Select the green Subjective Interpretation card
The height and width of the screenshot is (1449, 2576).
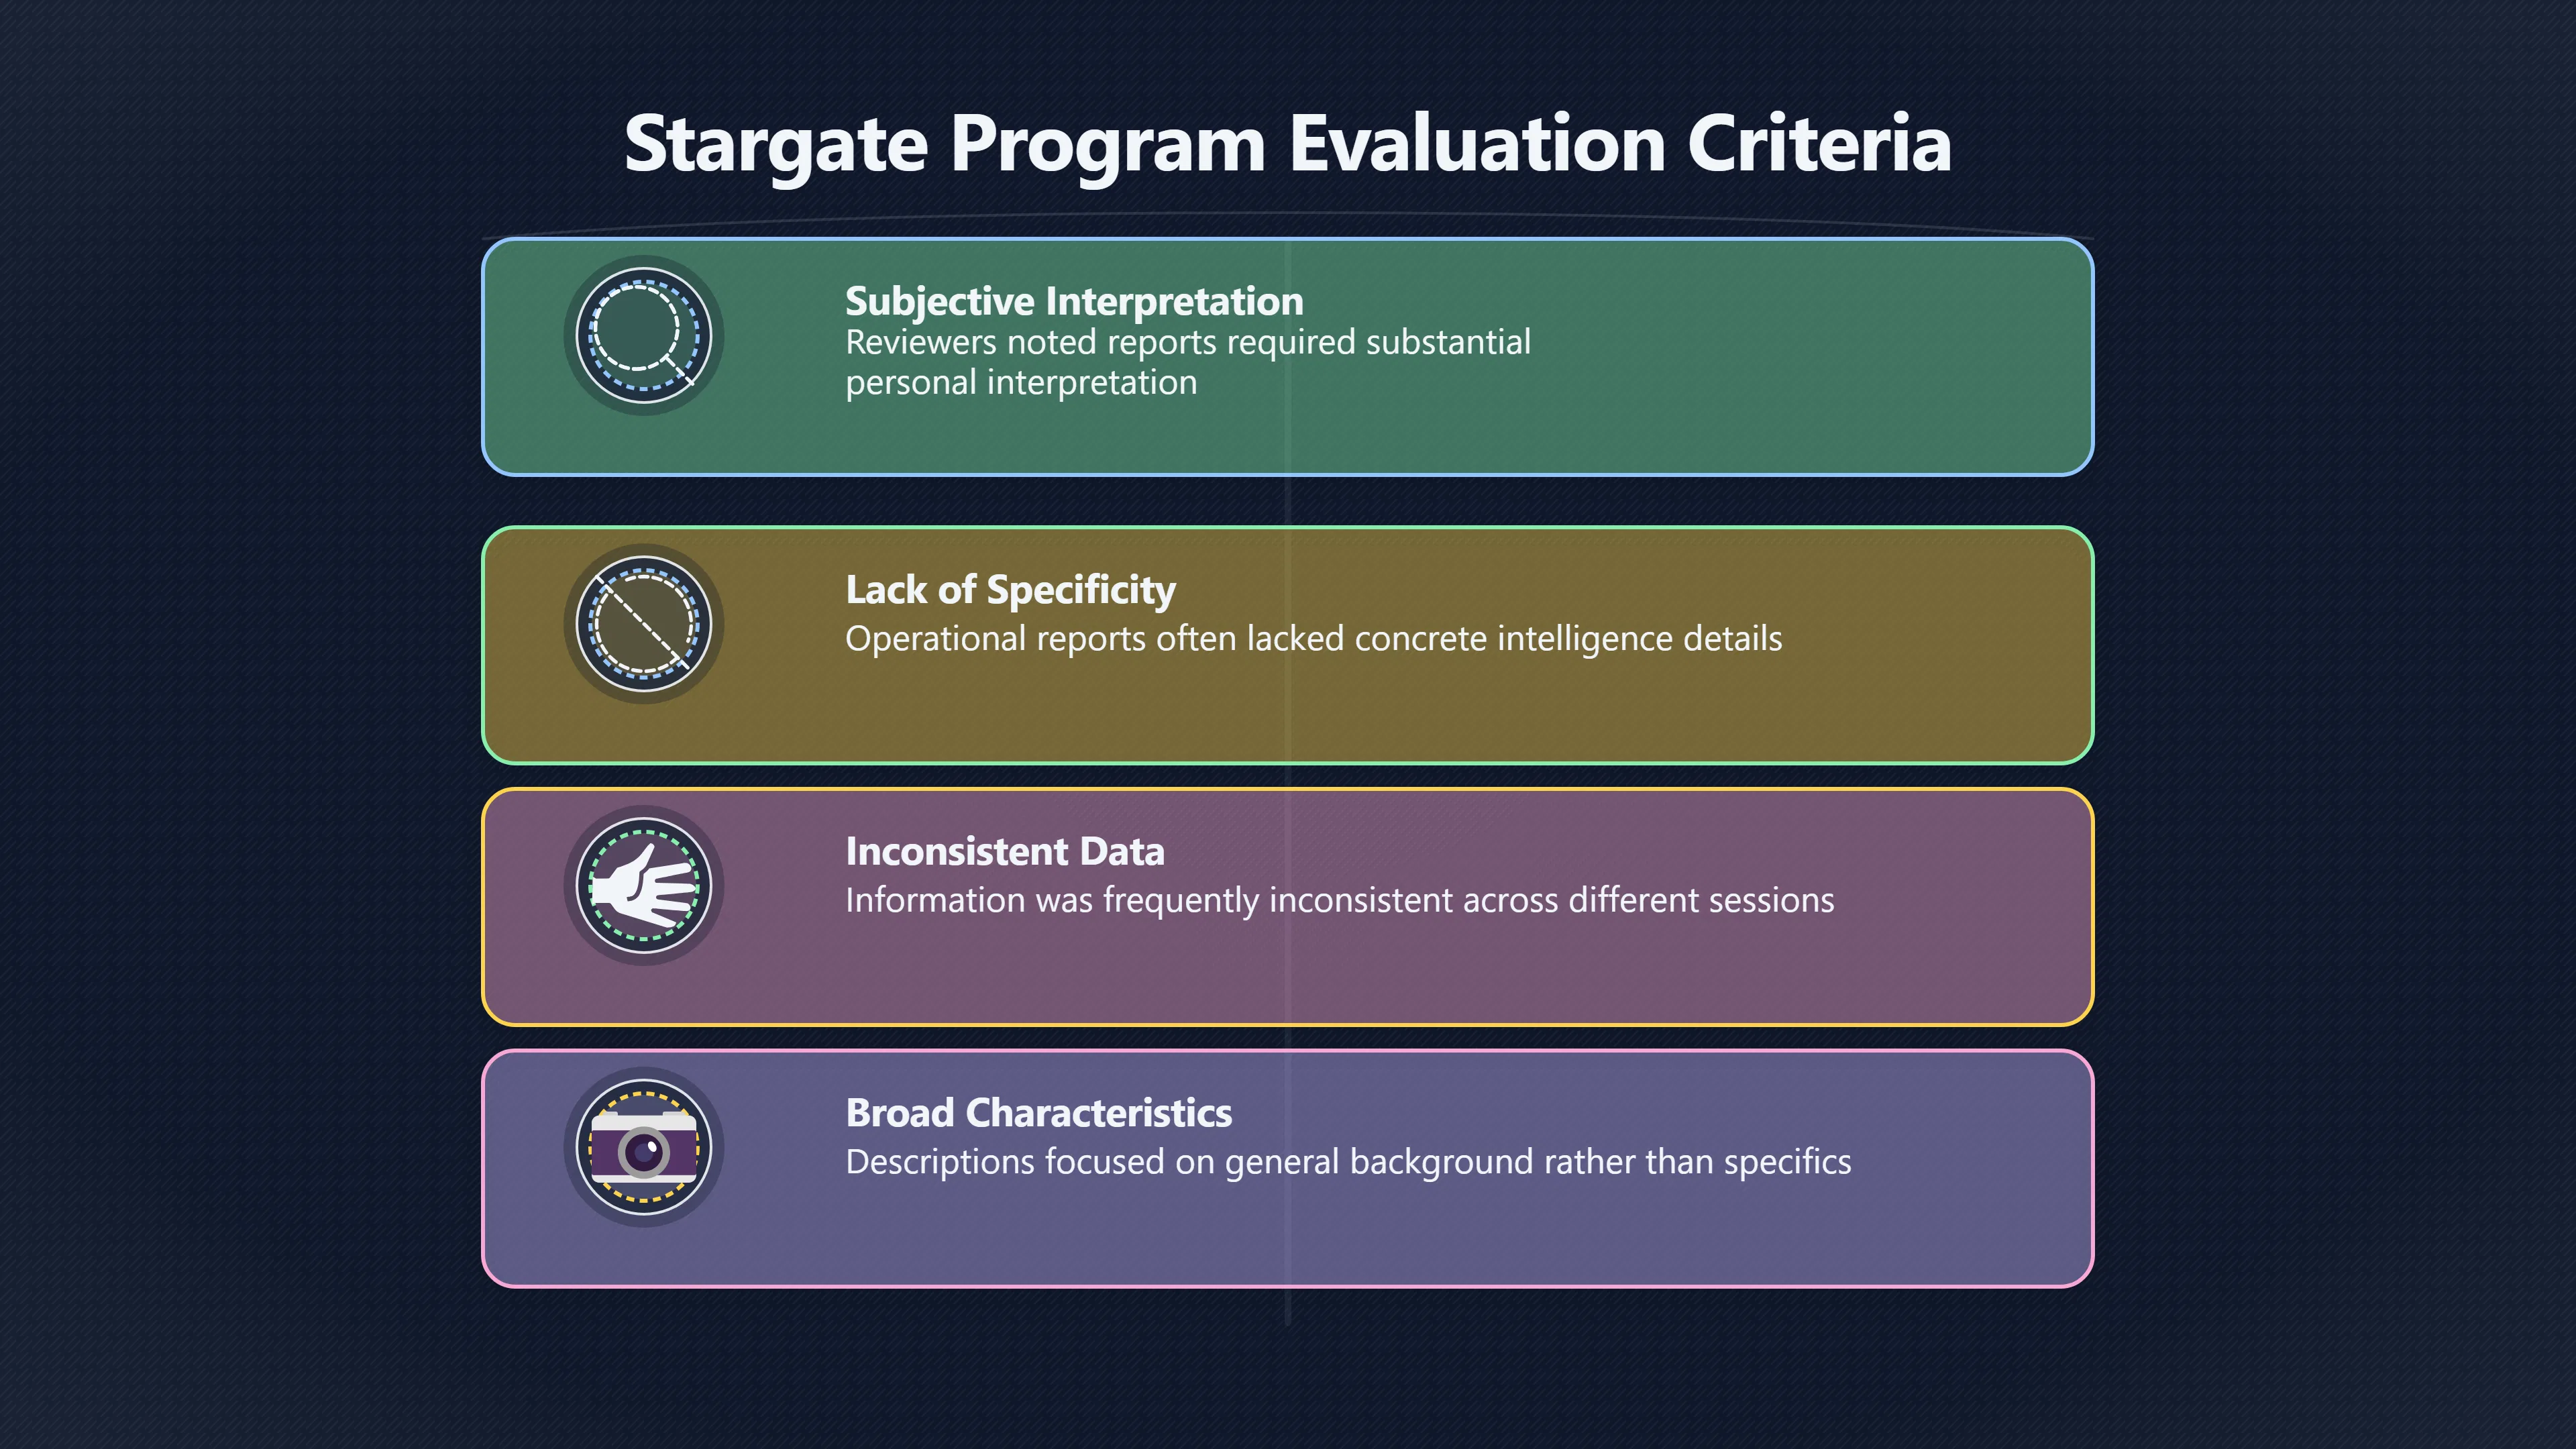coord(1288,357)
